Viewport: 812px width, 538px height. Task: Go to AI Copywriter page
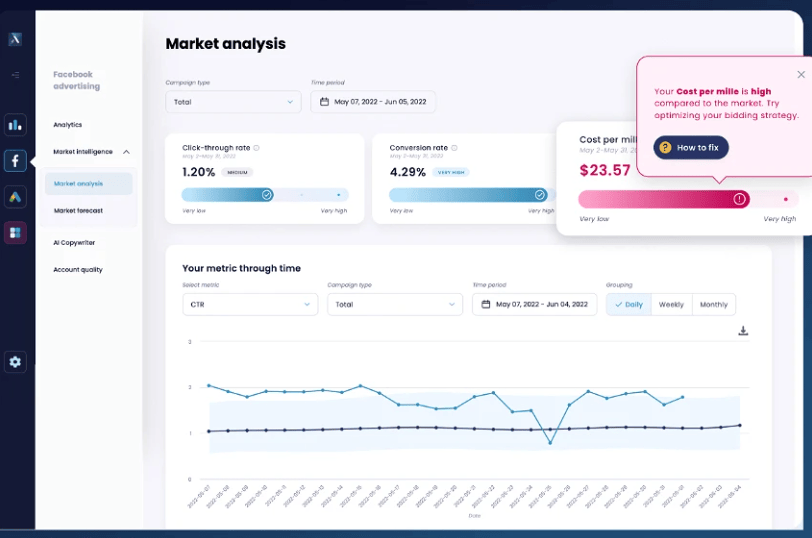pos(74,243)
